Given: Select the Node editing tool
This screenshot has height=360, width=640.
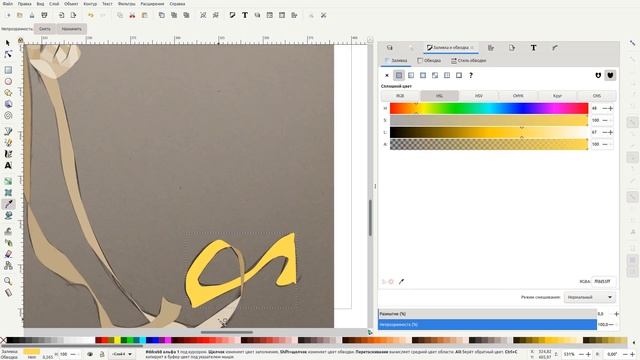Looking at the screenshot, I should [8, 54].
